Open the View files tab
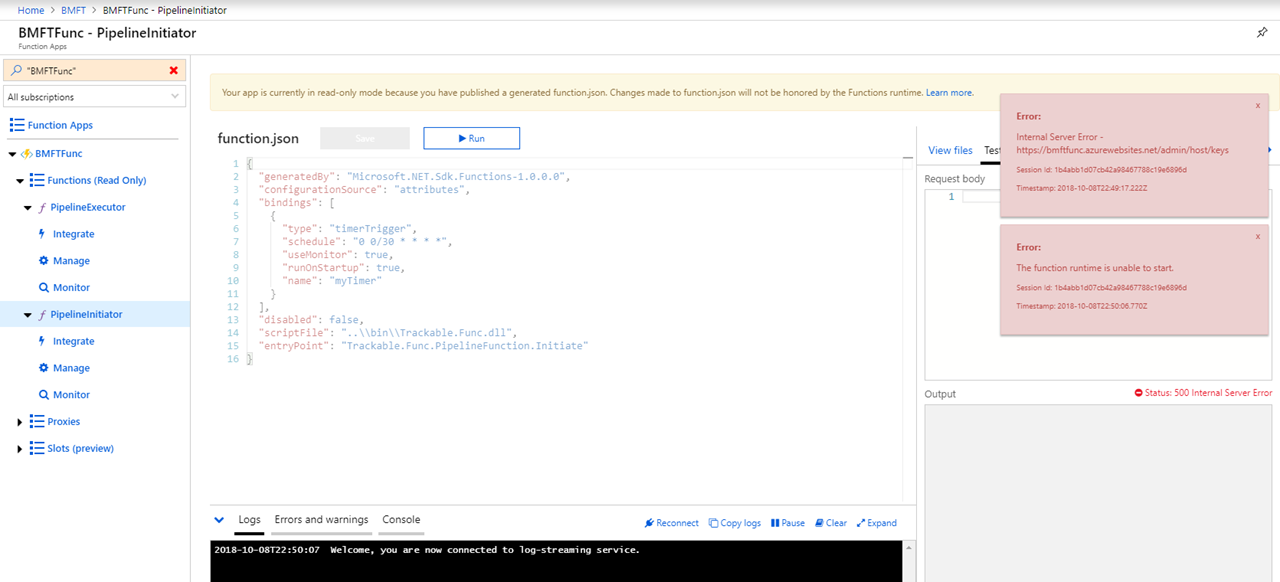The width and height of the screenshot is (1280, 582). 950,150
